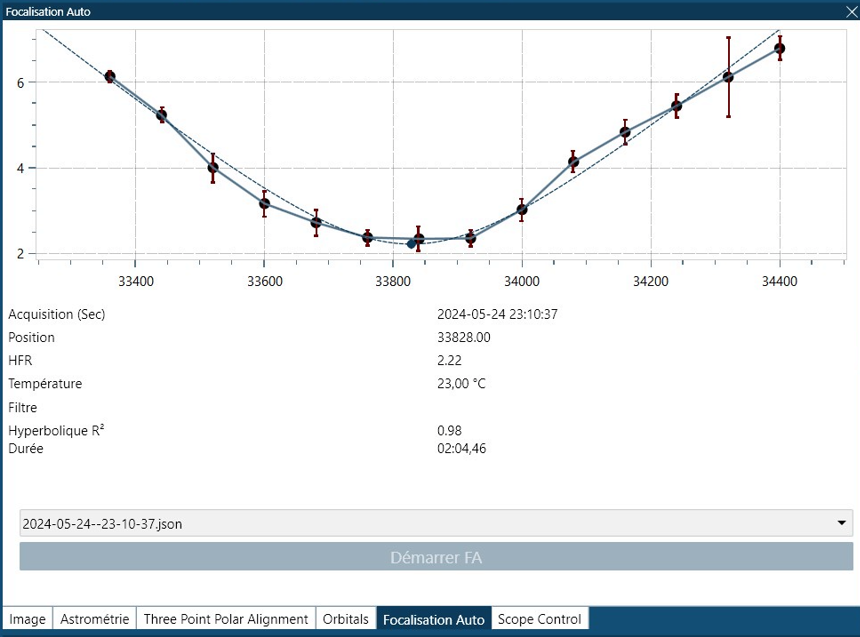Image resolution: width=860 pixels, height=637 pixels.
Task: Select the Focalisation Auto tab
Action: click(x=434, y=619)
